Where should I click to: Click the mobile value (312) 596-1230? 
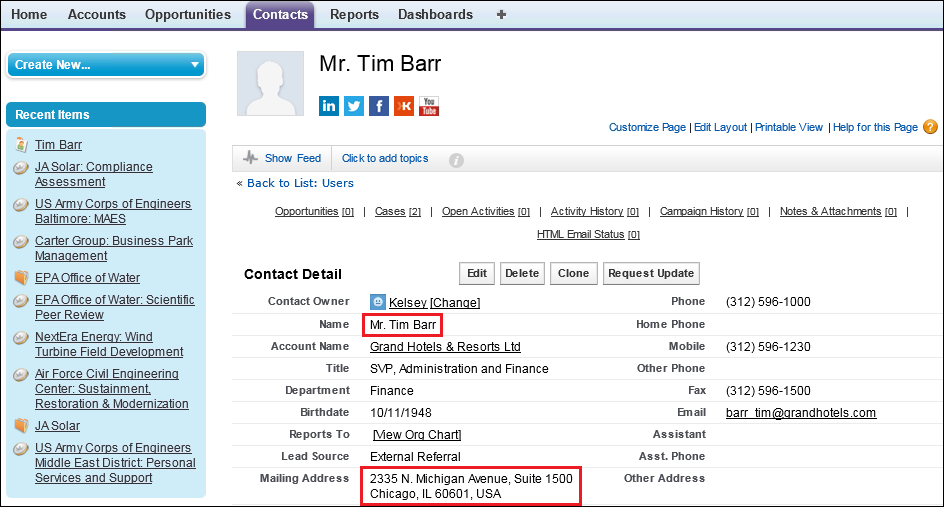768,347
